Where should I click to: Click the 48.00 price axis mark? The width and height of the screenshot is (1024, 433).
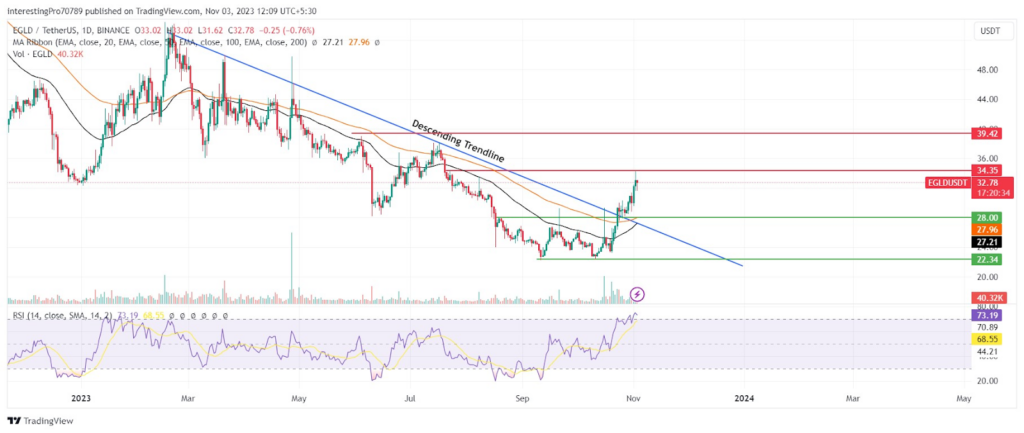point(985,70)
